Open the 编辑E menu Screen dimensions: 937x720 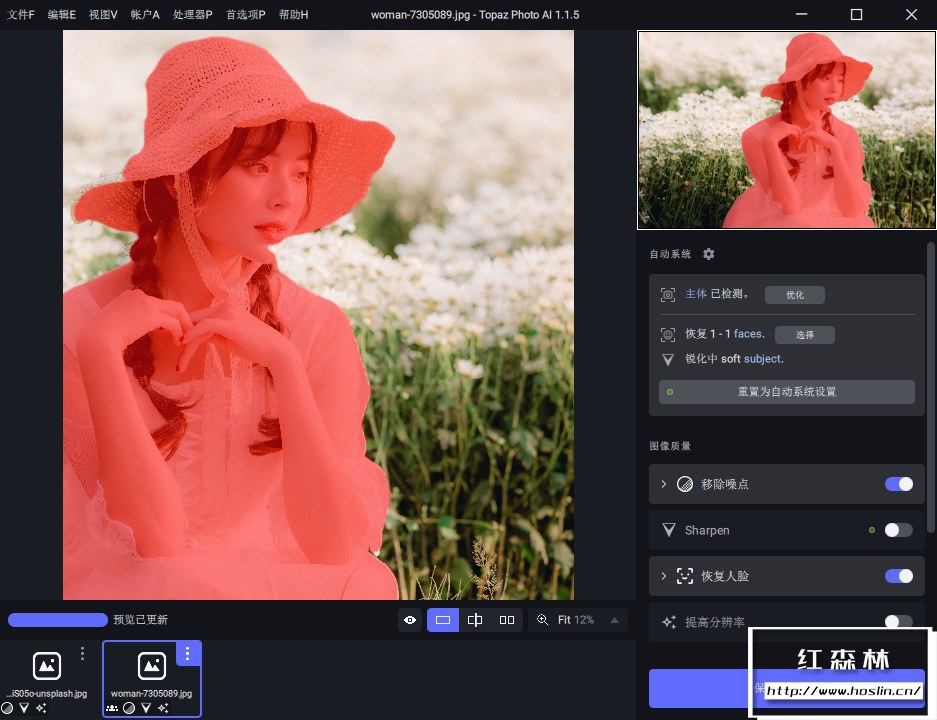point(62,14)
